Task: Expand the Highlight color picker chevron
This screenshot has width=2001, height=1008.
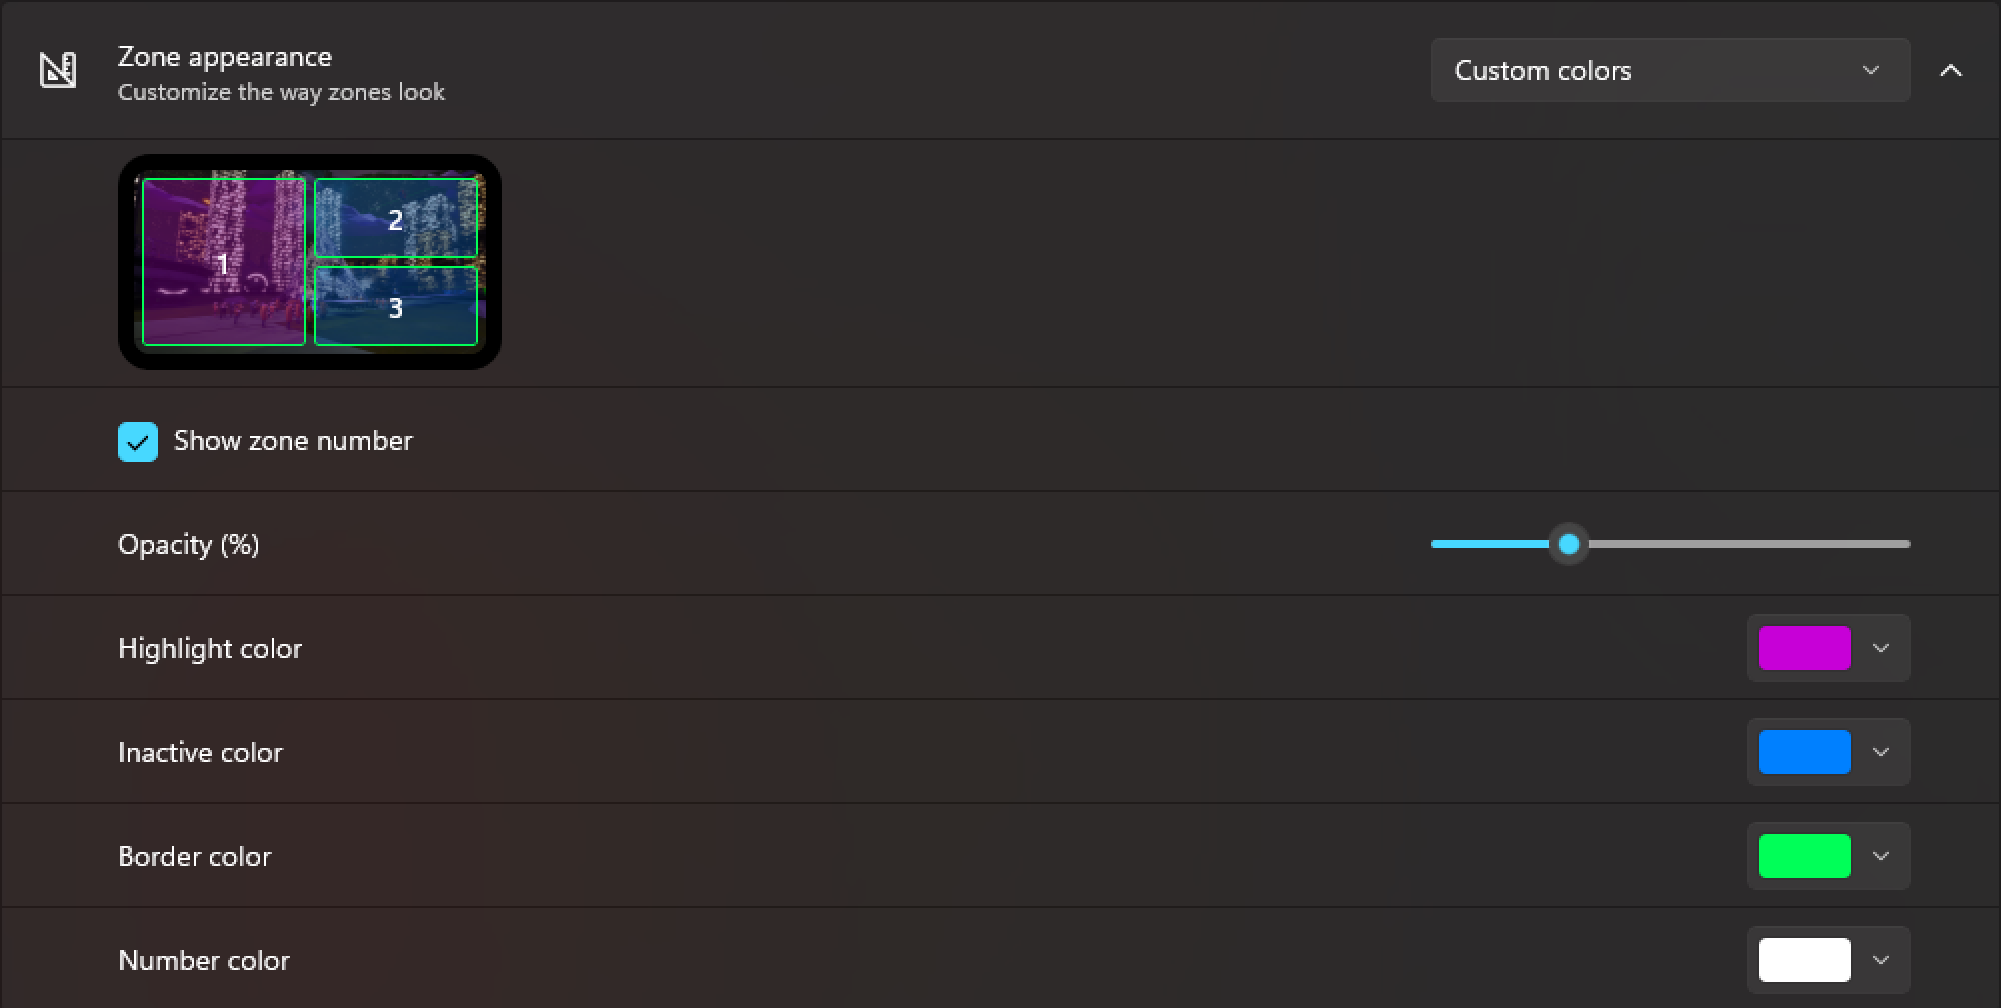Action: pyautogui.click(x=1881, y=648)
